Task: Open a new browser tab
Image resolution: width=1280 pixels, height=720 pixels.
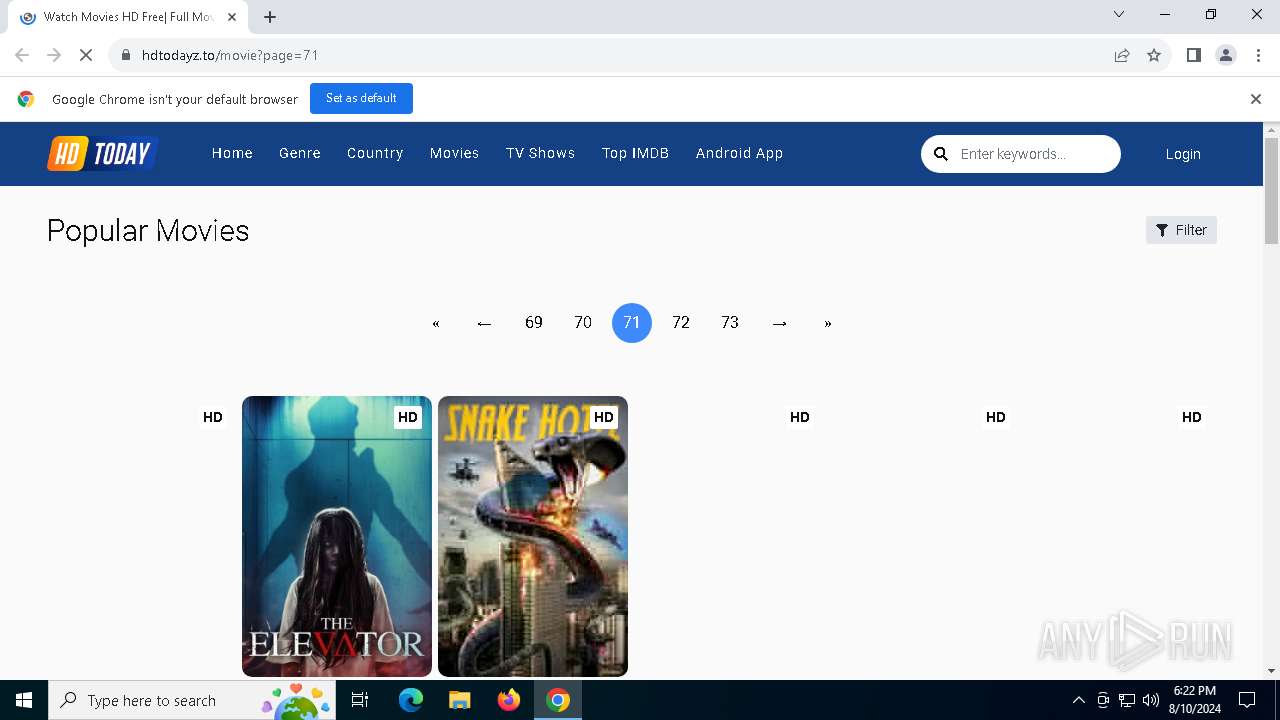Action: tap(270, 17)
